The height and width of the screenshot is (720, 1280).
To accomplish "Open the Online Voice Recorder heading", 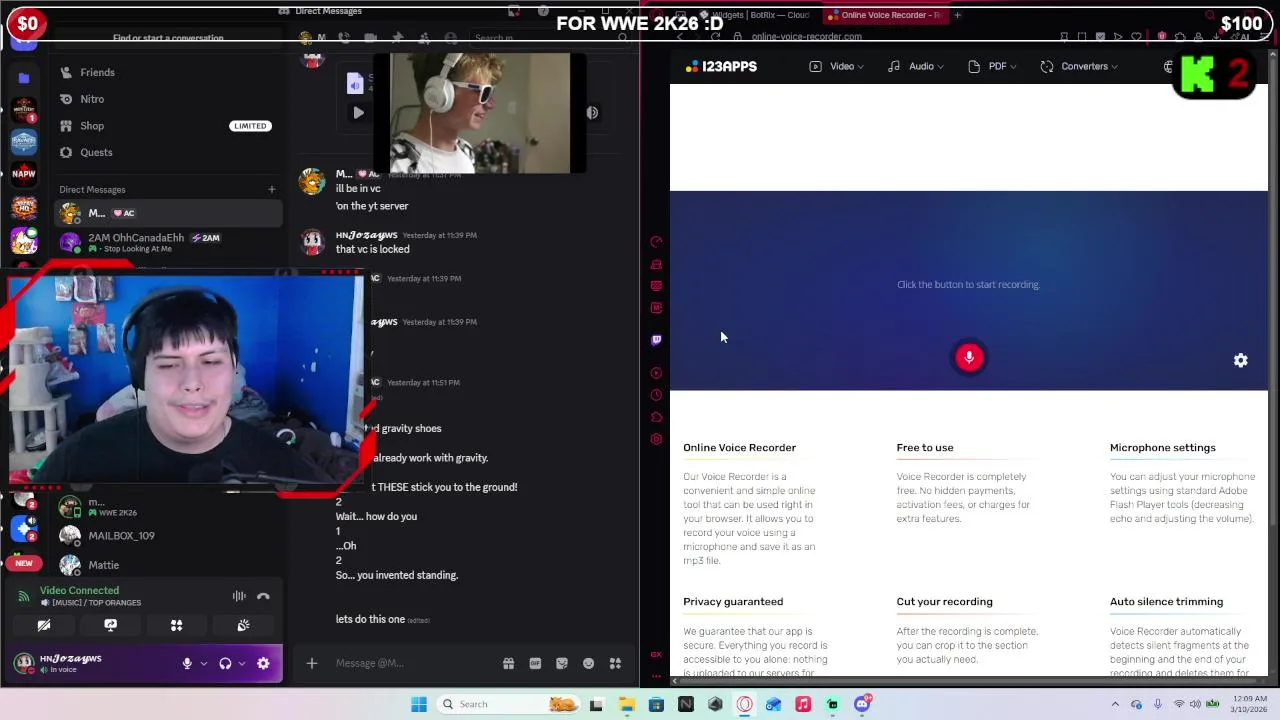I will (739, 447).
